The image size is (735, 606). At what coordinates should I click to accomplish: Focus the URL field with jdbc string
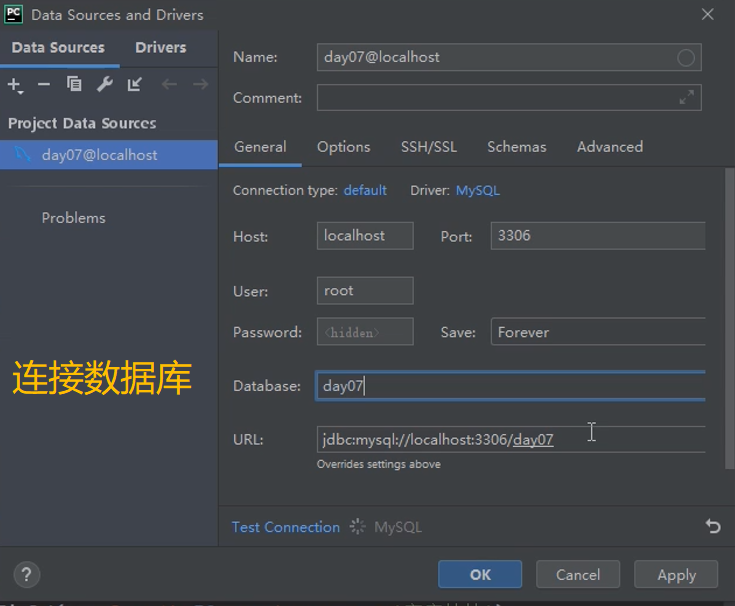(511, 439)
